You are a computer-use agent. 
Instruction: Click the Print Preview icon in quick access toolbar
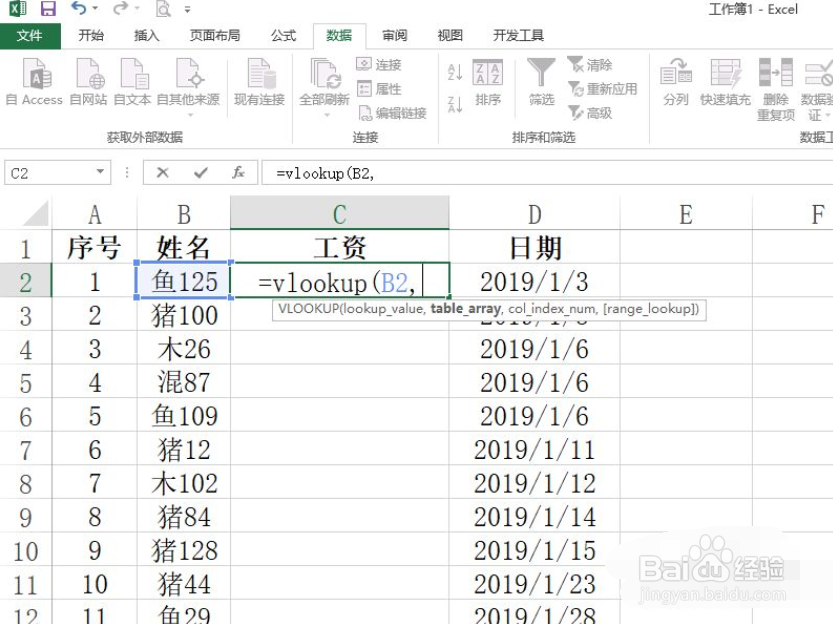[x=163, y=8]
